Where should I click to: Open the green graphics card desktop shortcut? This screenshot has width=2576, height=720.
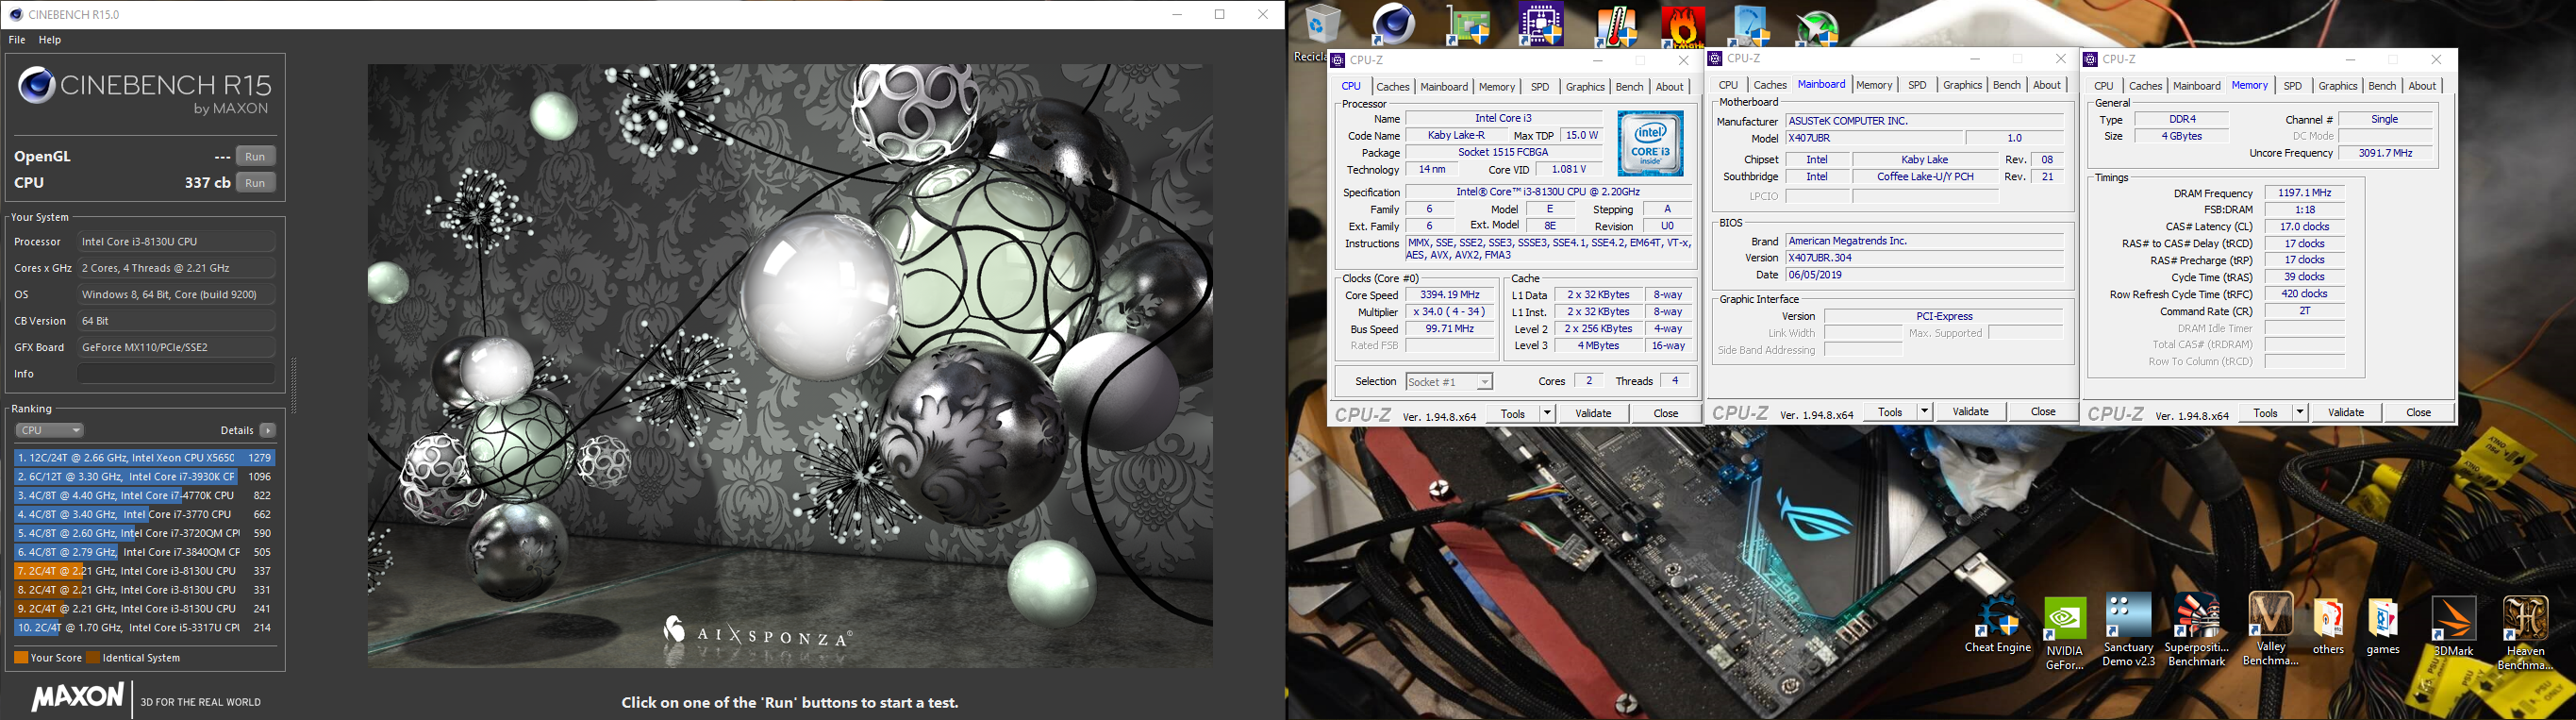[1468, 24]
